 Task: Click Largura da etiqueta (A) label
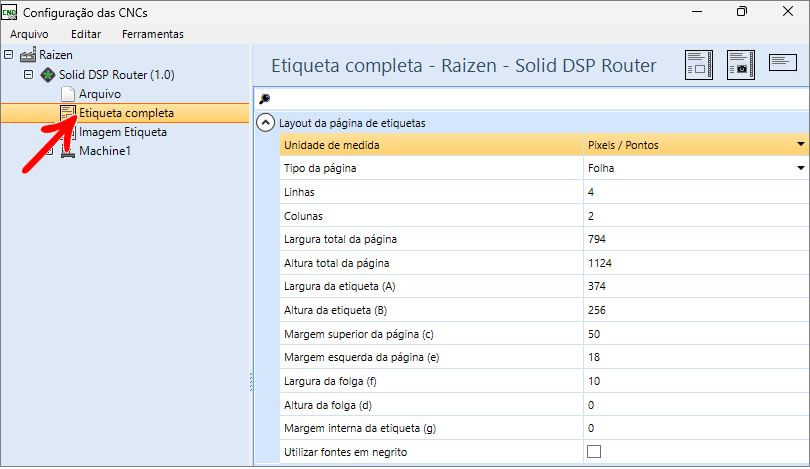click(339, 286)
